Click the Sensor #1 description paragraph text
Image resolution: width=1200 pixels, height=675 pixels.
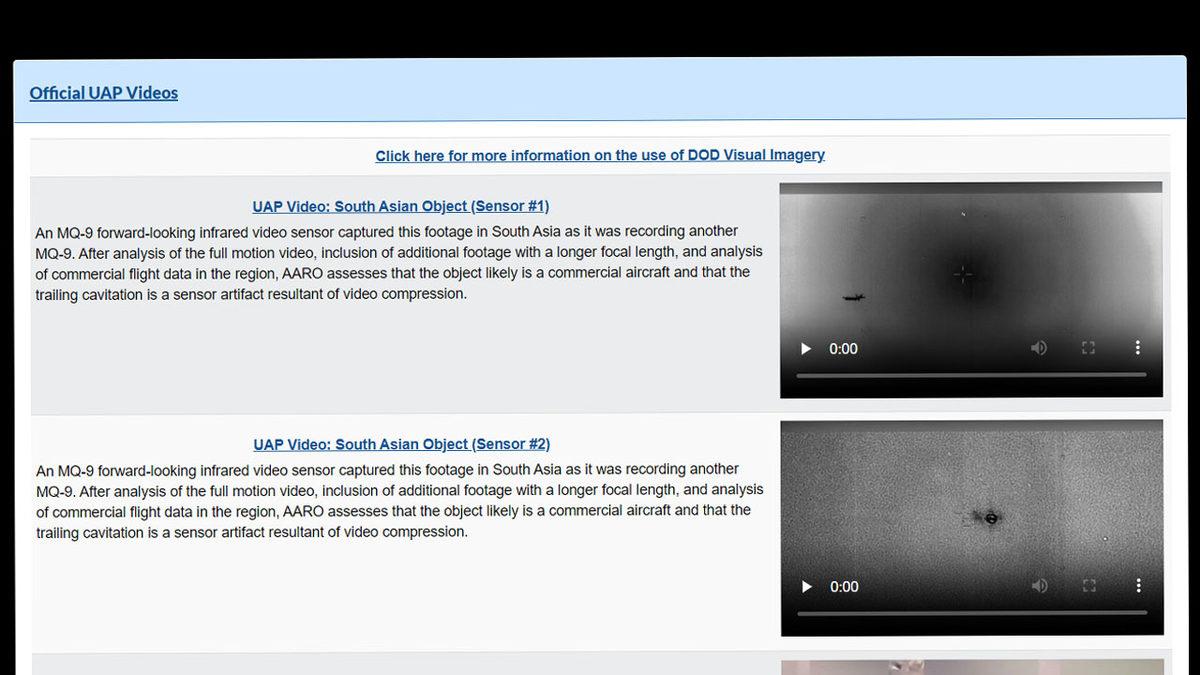click(x=400, y=263)
